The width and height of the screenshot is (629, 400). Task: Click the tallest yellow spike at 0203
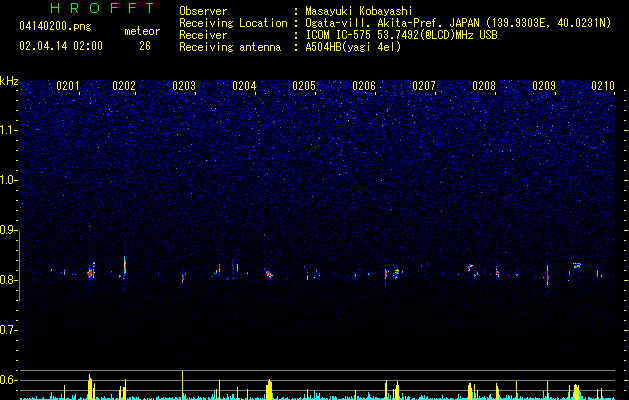183,384
